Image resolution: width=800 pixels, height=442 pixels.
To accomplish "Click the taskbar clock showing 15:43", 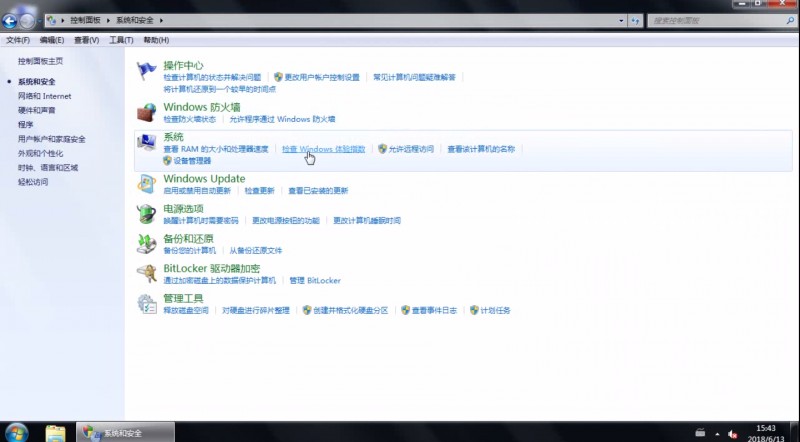I will (x=766, y=428).
